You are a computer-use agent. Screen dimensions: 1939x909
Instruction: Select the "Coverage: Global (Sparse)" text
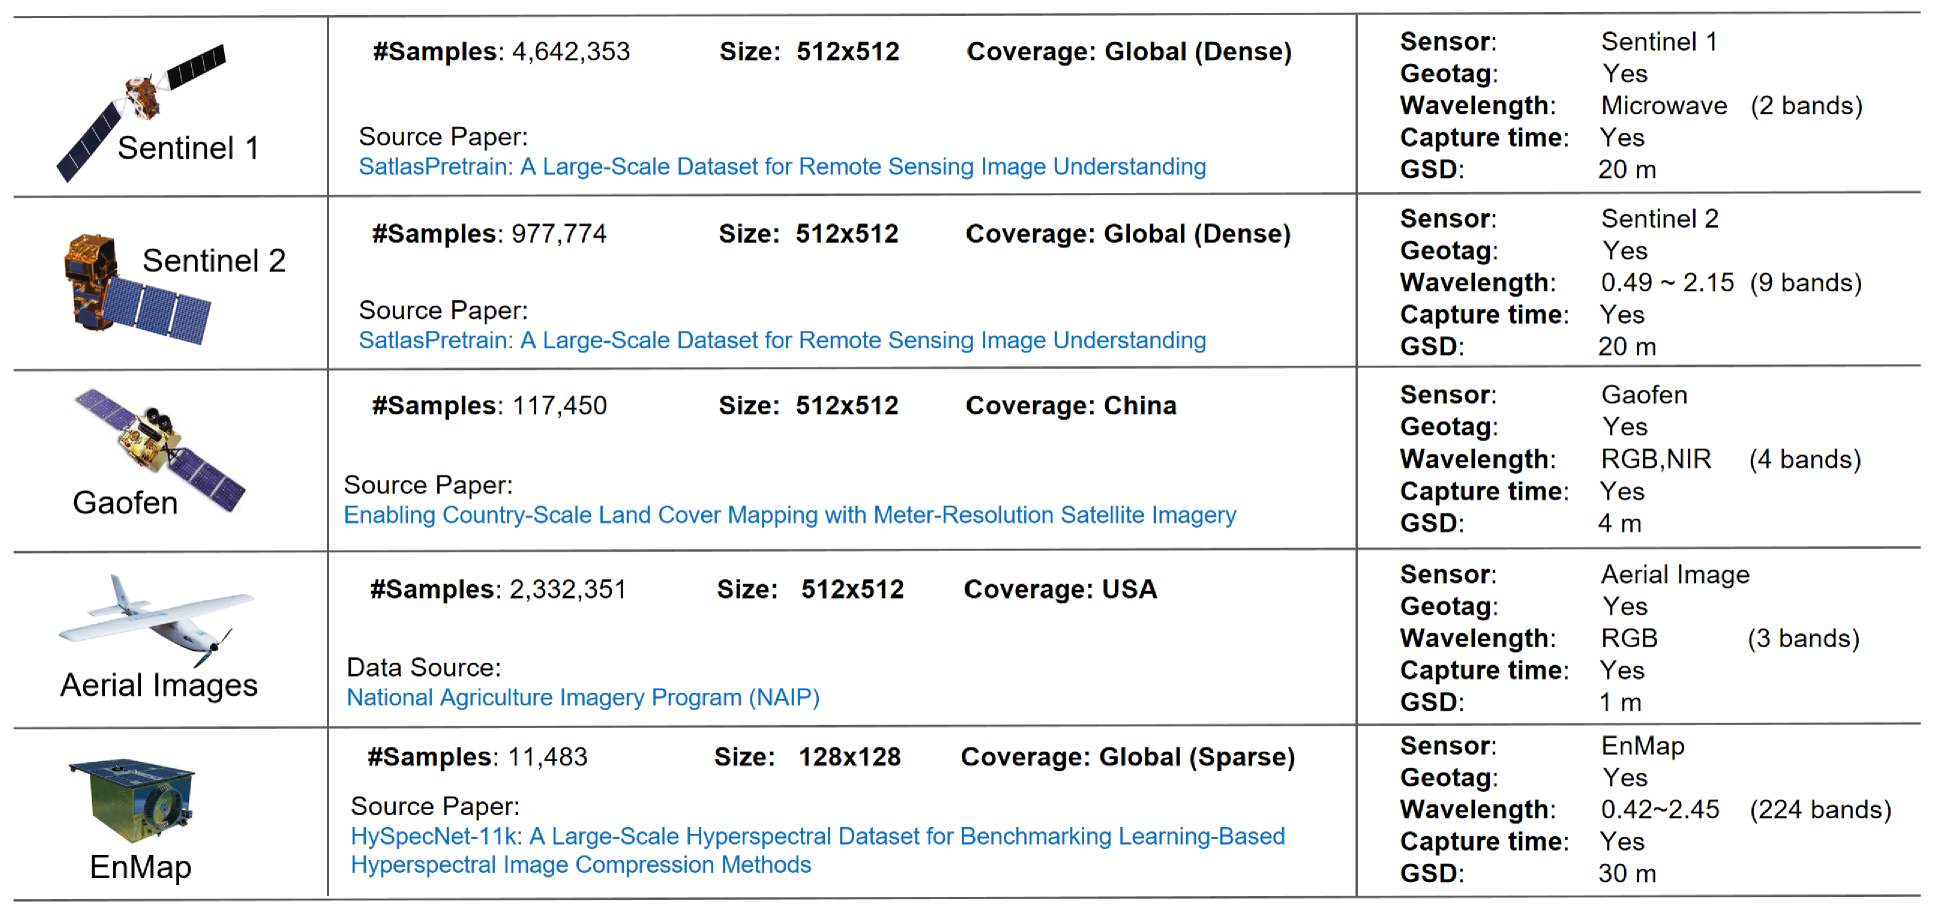(x=1127, y=758)
